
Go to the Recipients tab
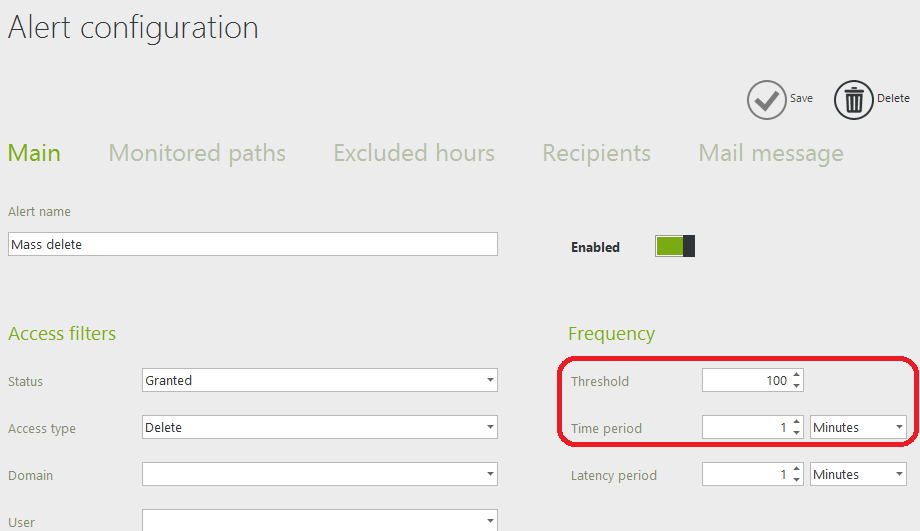click(x=596, y=153)
